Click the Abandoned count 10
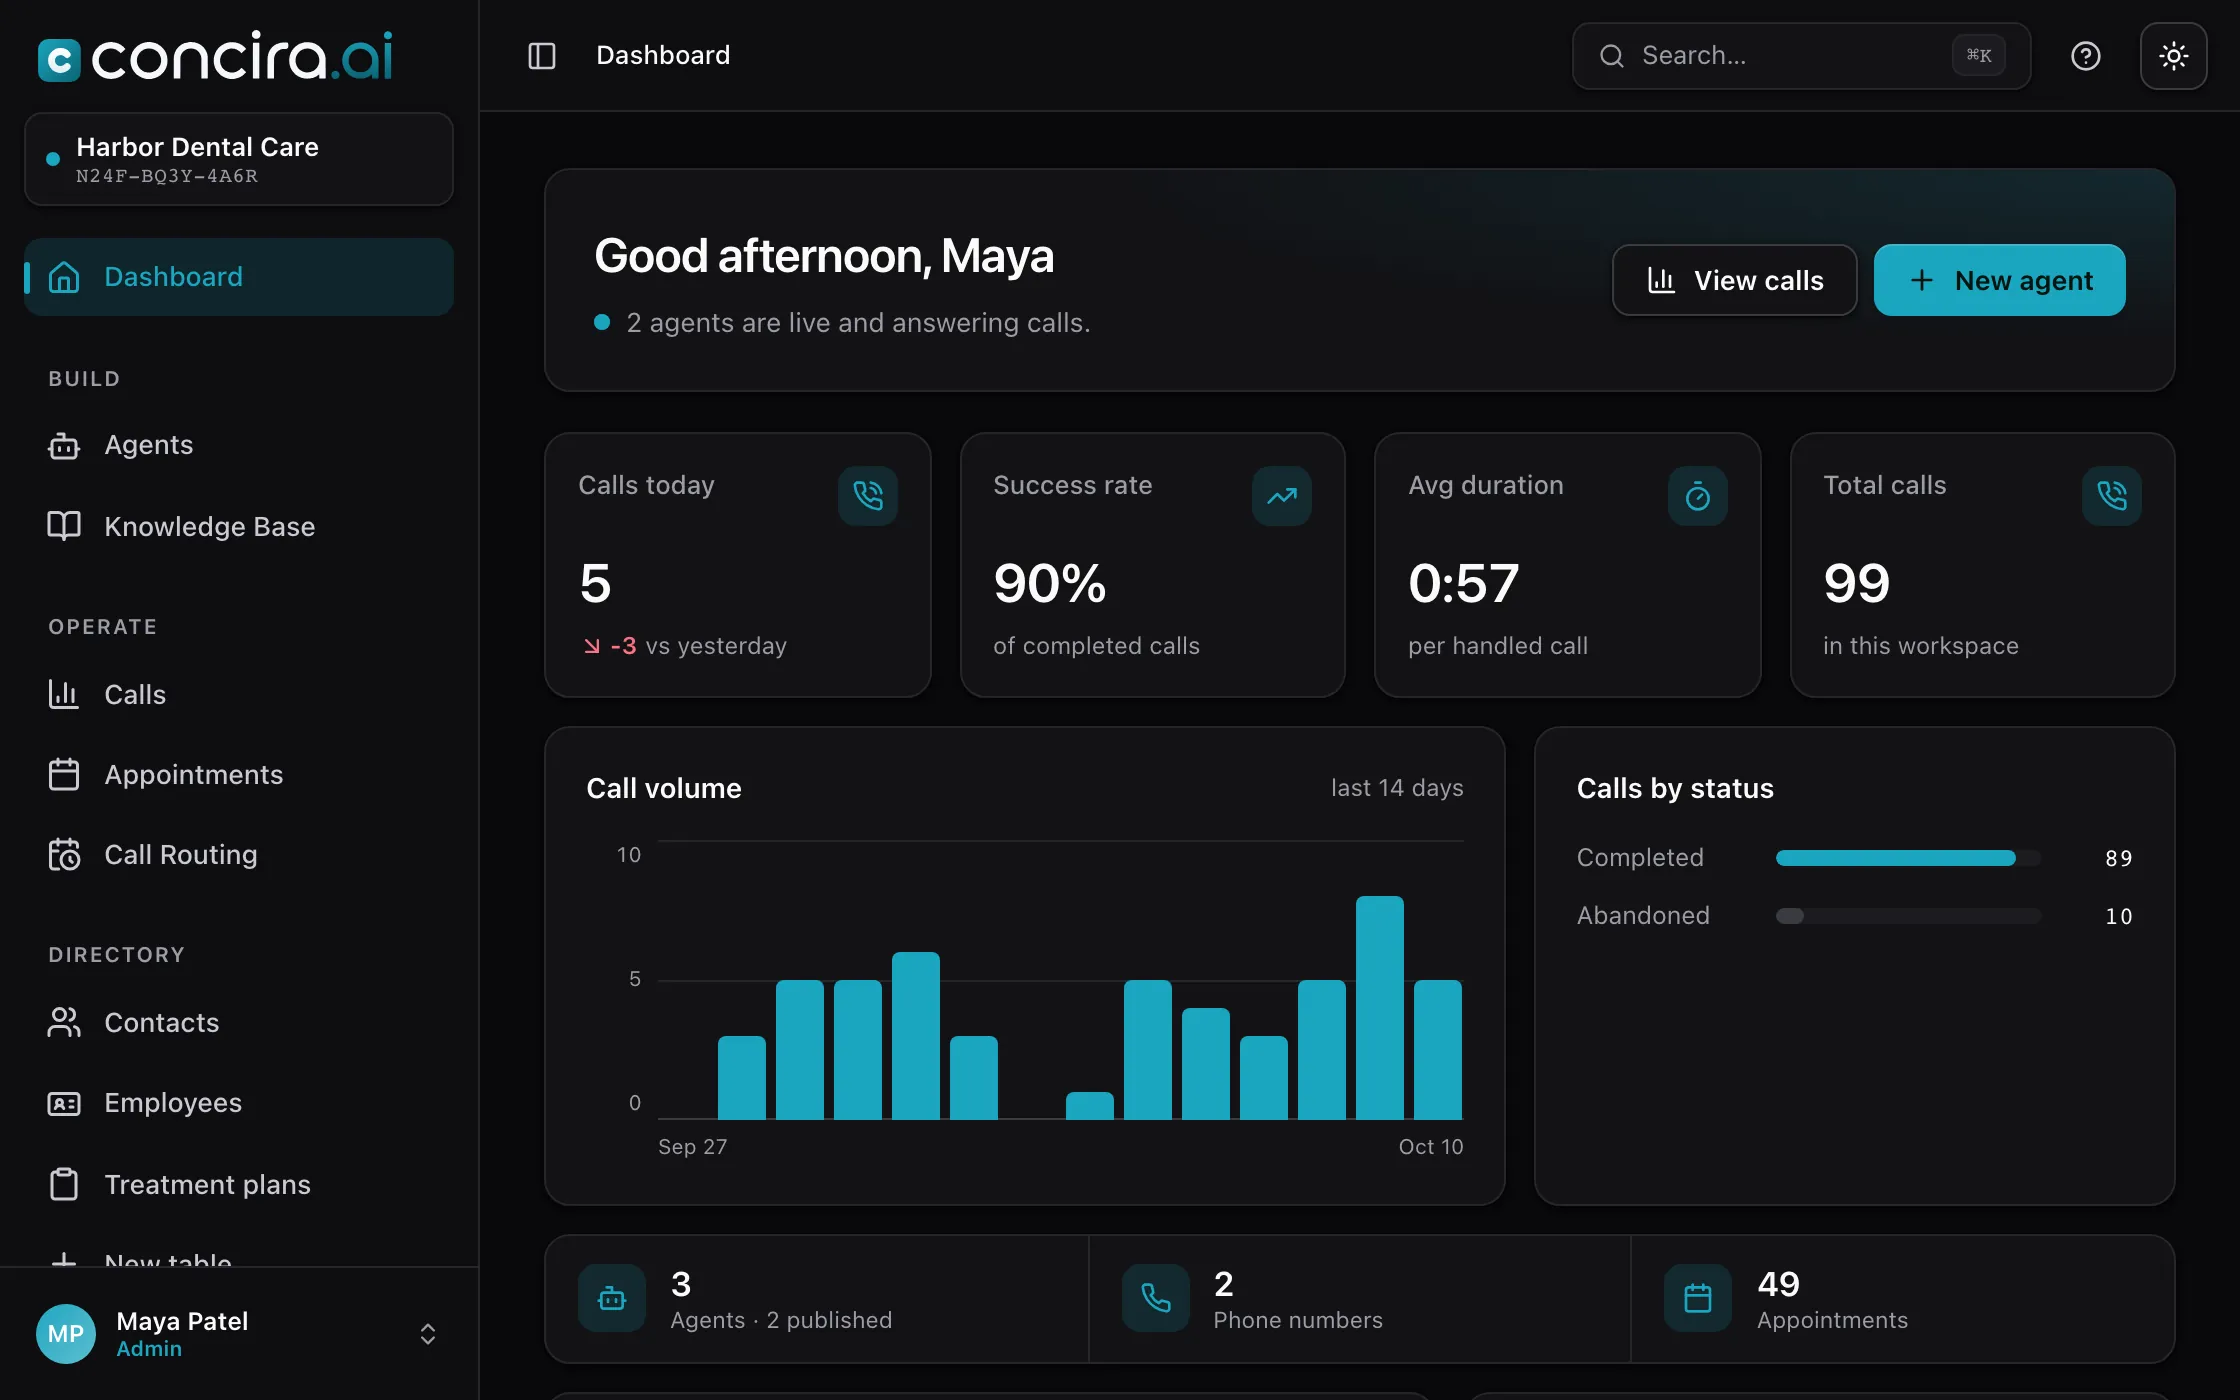This screenshot has height=1400, width=2240. click(2119, 916)
